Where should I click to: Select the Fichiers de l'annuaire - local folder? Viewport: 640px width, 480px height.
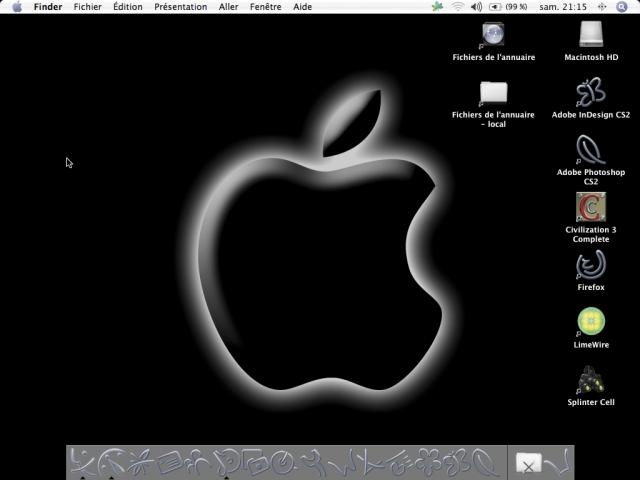(493, 93)
